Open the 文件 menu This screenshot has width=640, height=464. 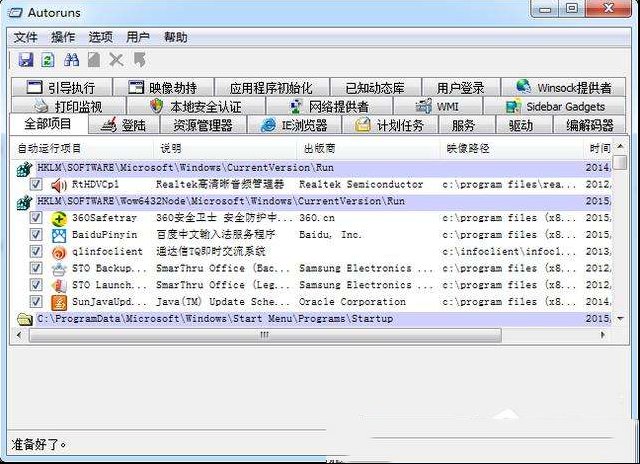pyautogui.click(x=25, y=38)
